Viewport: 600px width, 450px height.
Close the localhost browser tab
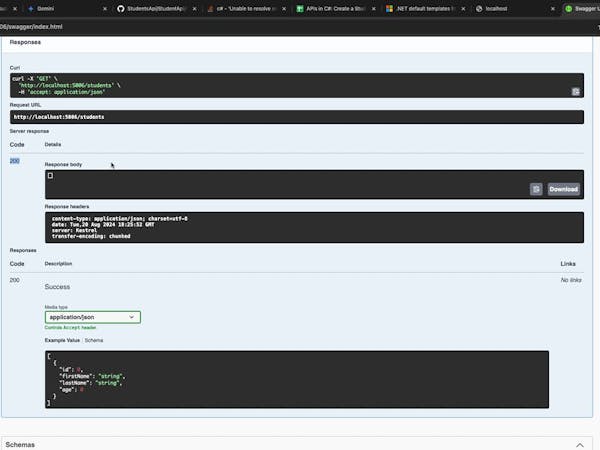click(x=553, y=8)
